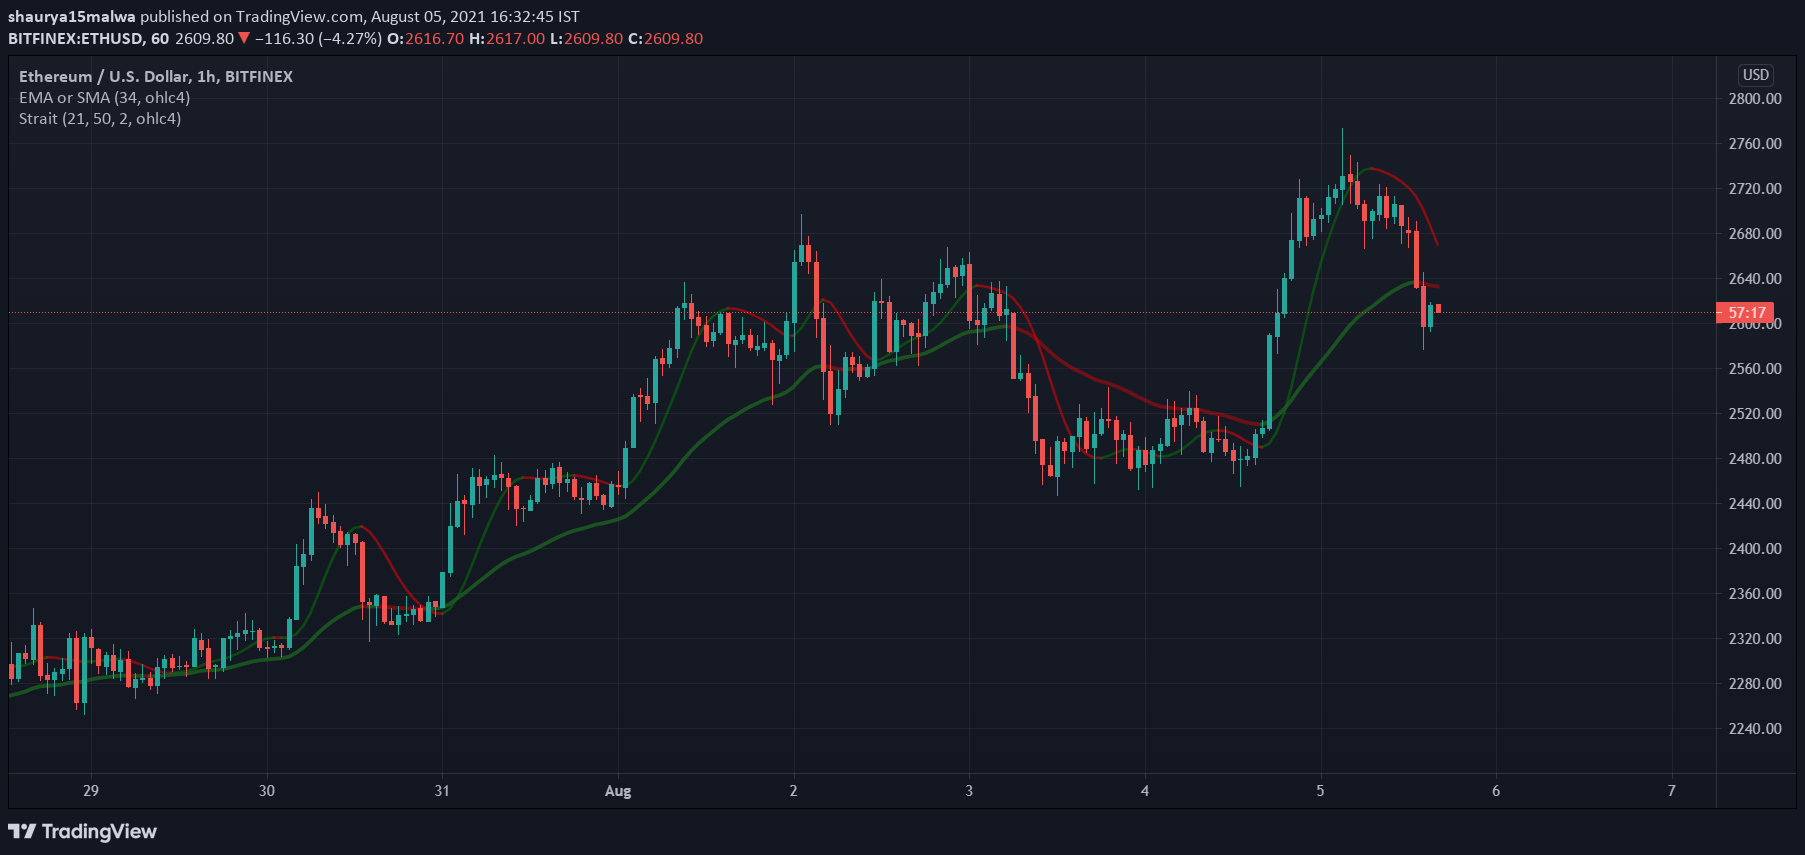Click the 2440.00 price axis label
This screenshot has height=855, width=1805.
(1755, 503)
